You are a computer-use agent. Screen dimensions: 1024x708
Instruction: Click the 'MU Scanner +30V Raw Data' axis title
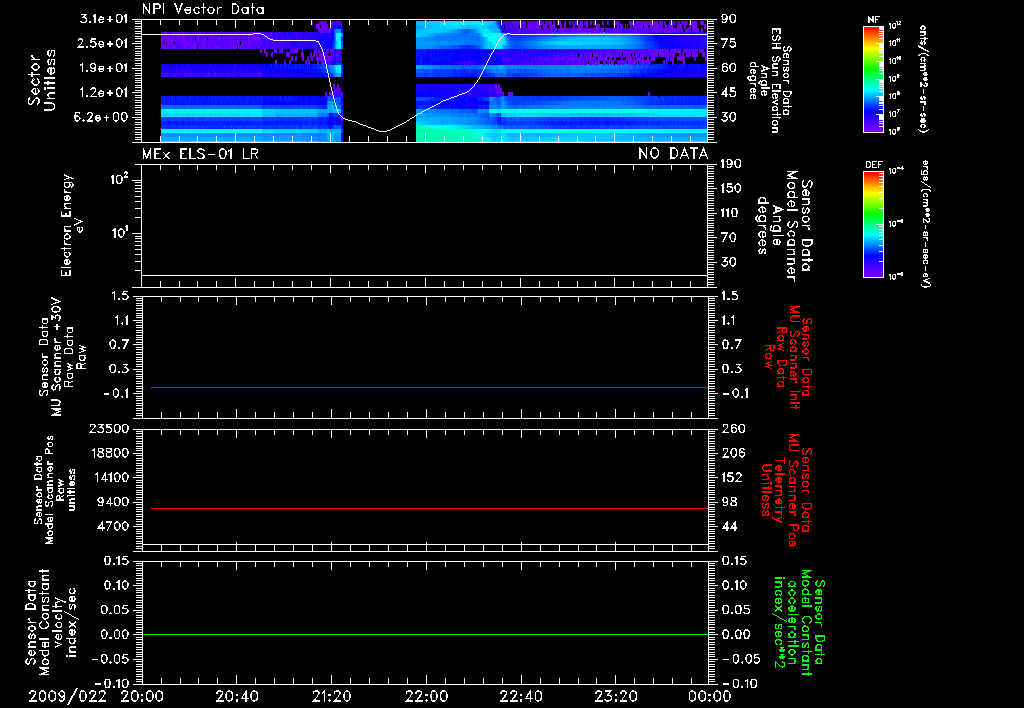pos(63,357)
